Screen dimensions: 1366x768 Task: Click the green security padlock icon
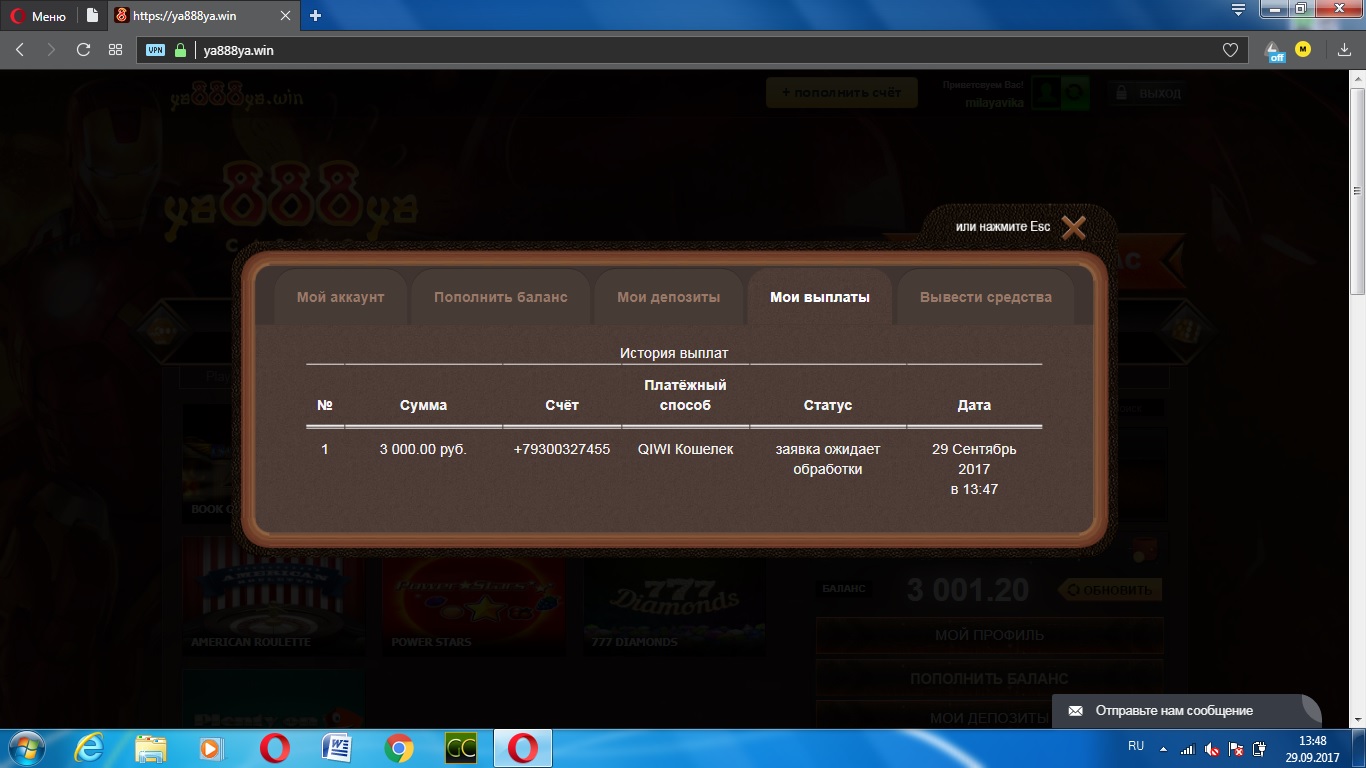[180, 50]
